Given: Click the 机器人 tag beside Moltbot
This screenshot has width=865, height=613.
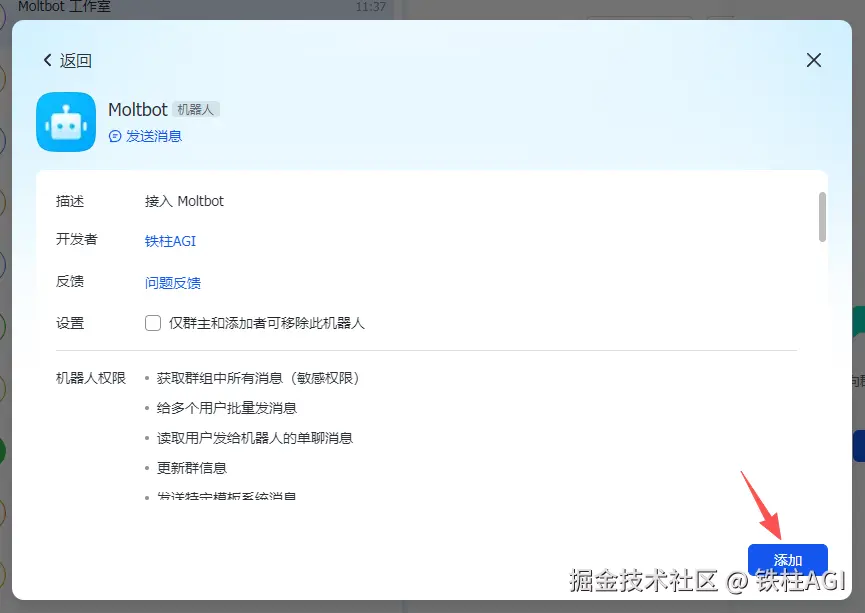Looking at the screenshot, I should click(196, 109).
